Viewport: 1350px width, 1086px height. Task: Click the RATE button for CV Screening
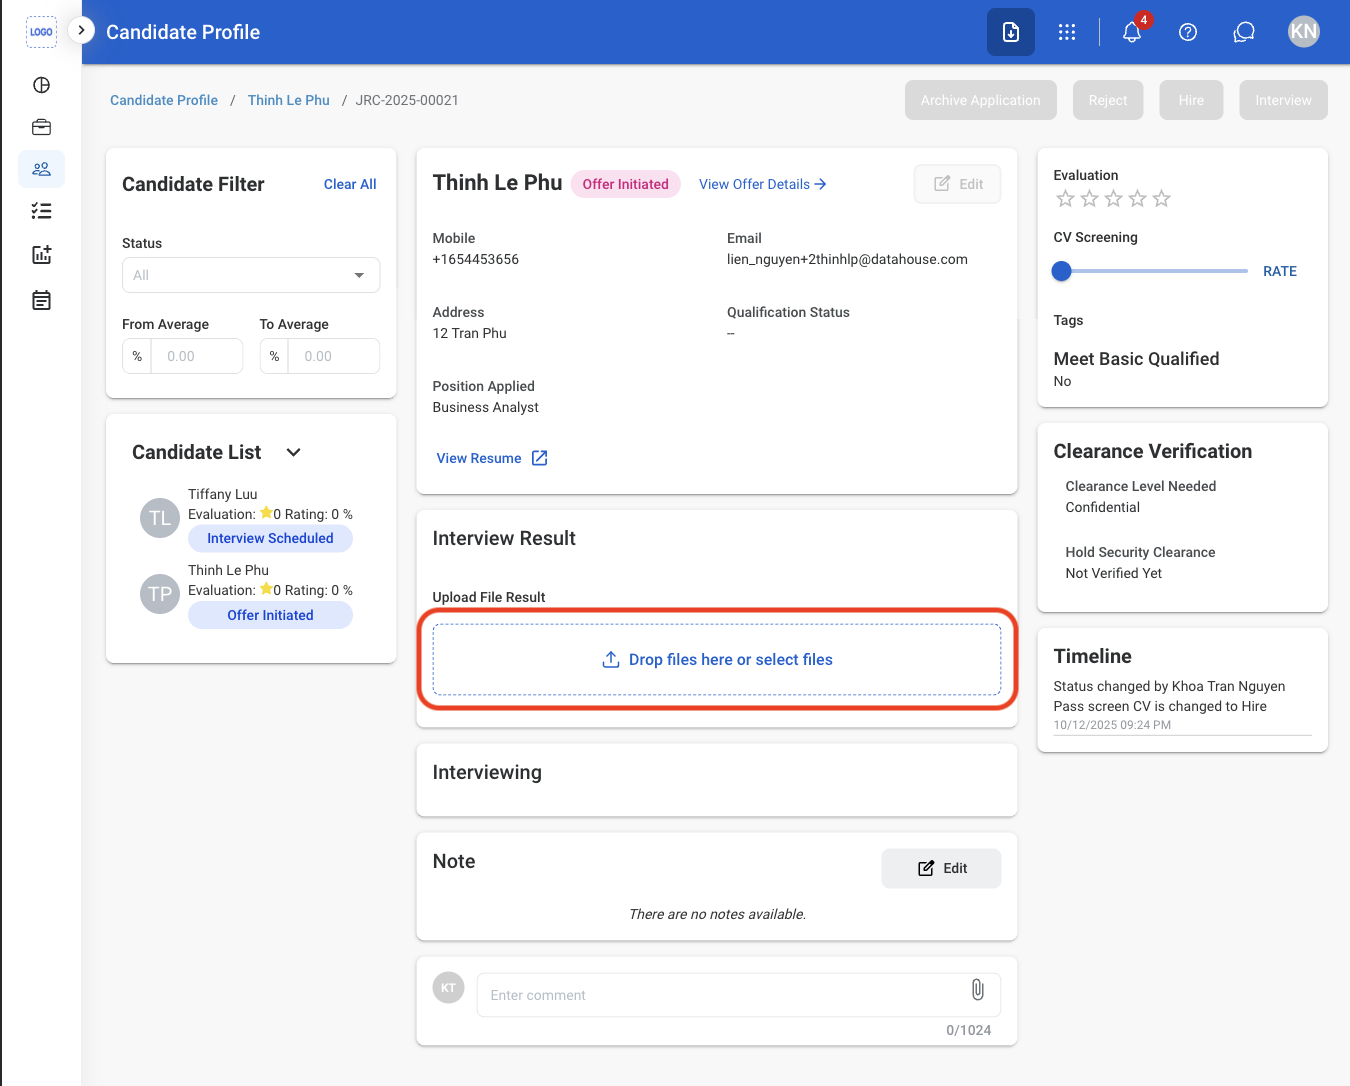pyautogui.click(x=1280, y=271)
